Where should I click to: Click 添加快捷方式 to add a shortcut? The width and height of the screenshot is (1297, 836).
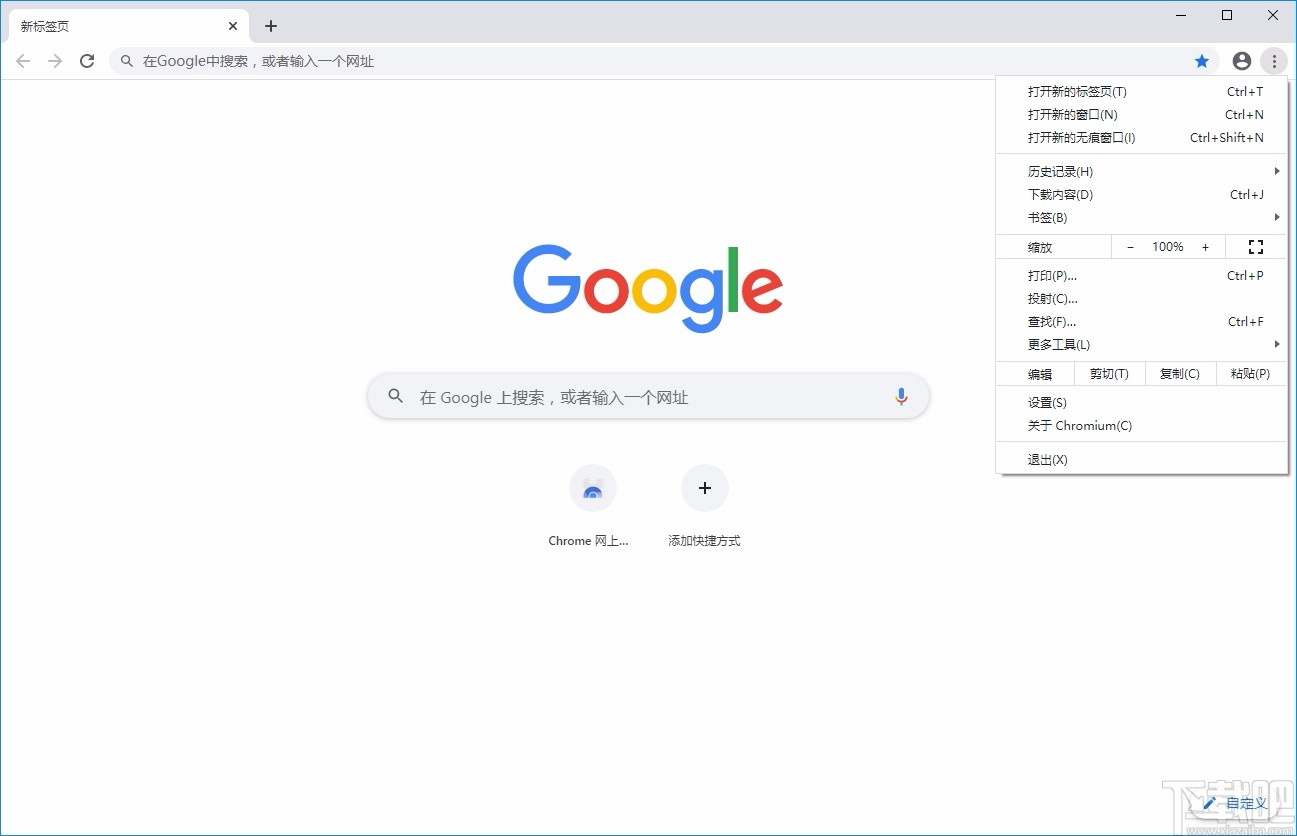click(704, 488)
